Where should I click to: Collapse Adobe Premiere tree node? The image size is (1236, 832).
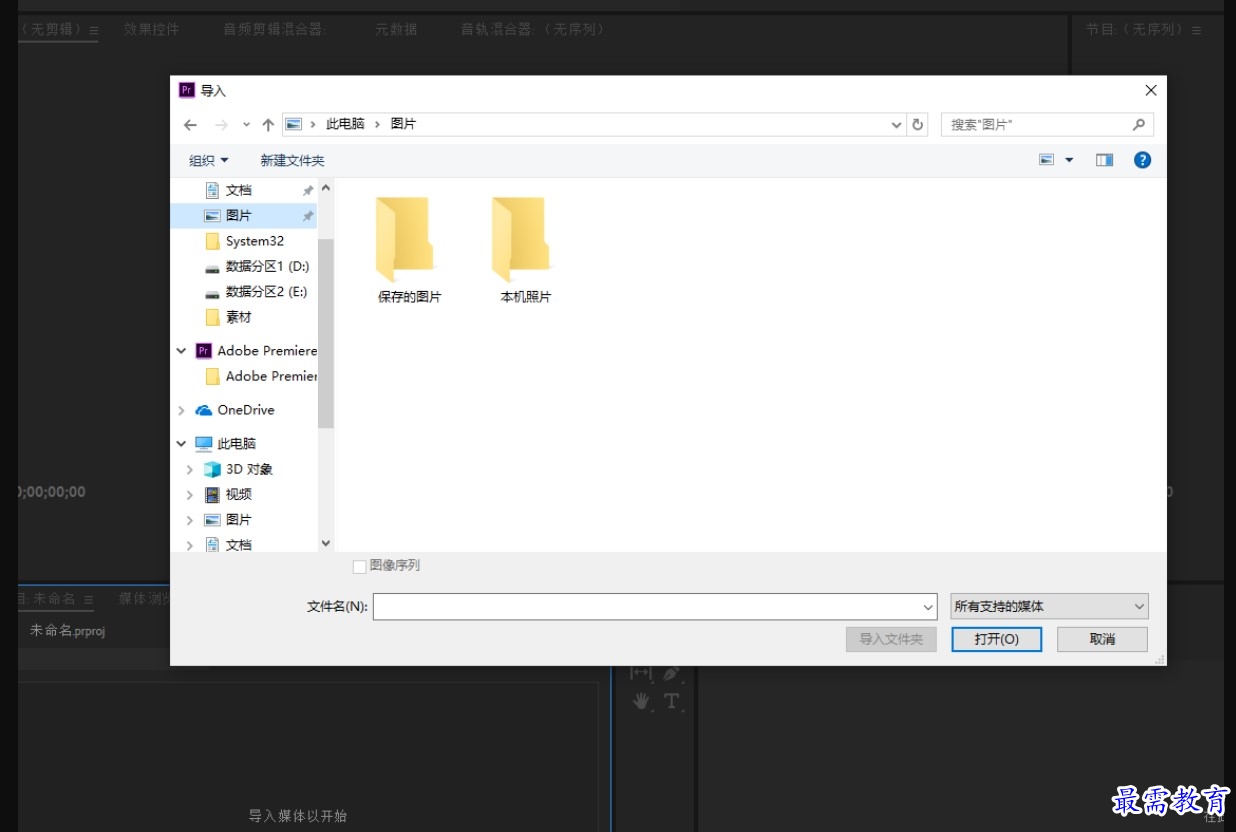point(181,351)
